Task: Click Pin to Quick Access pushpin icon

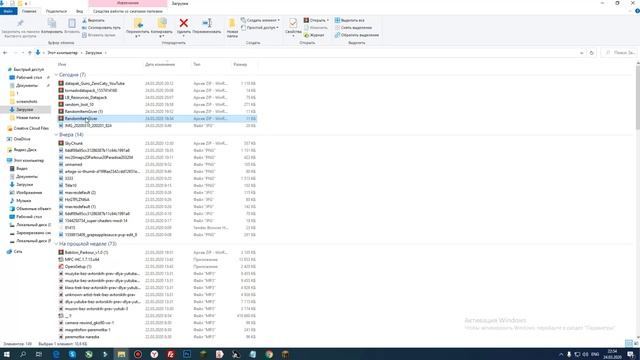Action: click(20, 23)
